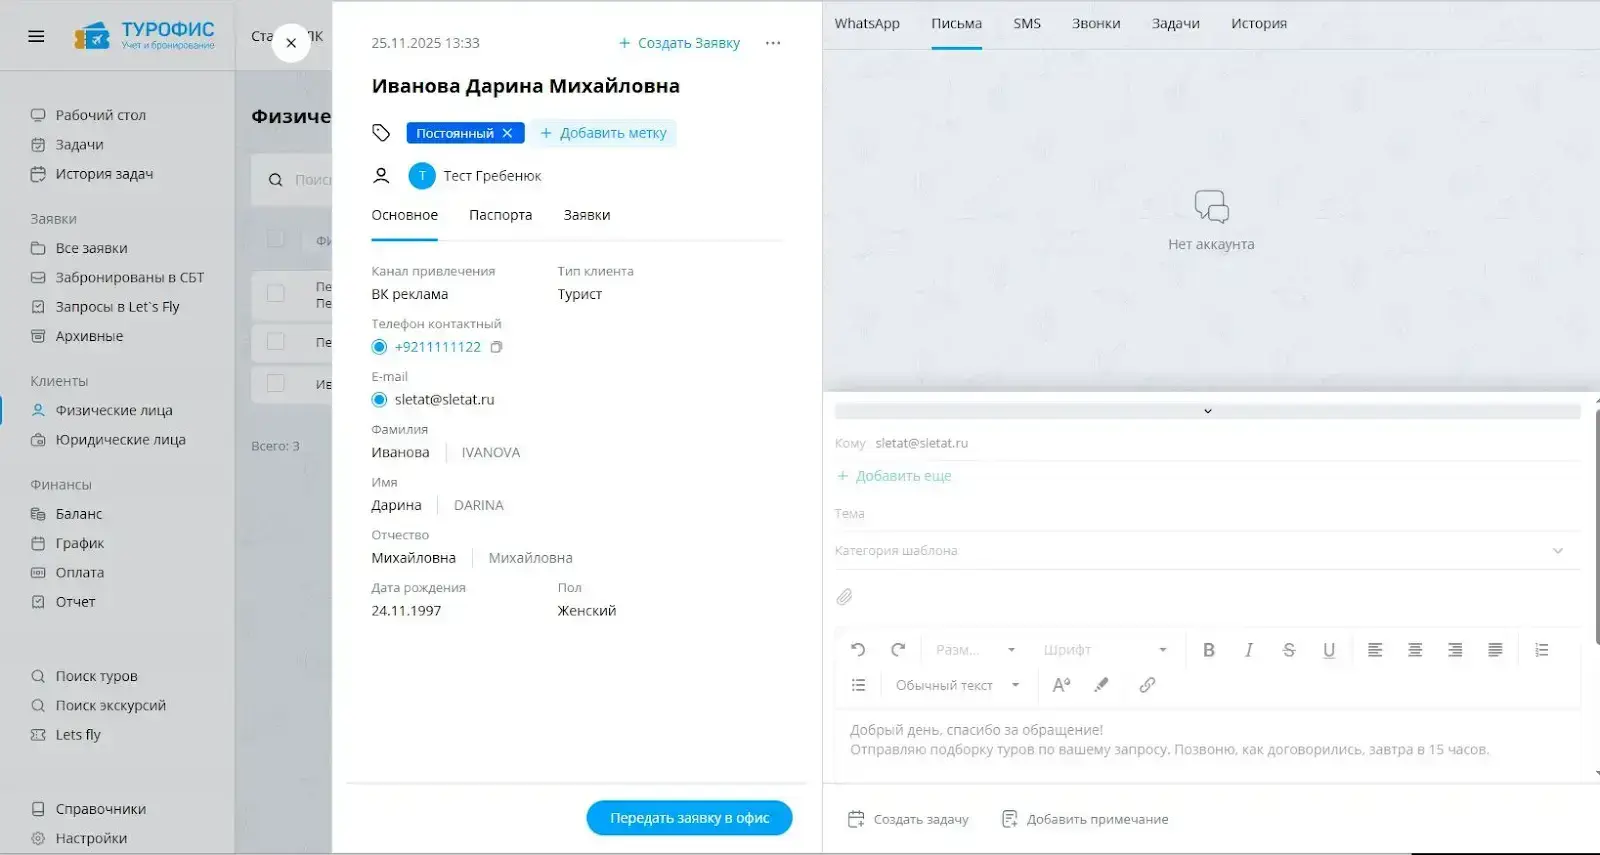Remove the Постоянный tag

pyautogui.click(x=508, y=133)
